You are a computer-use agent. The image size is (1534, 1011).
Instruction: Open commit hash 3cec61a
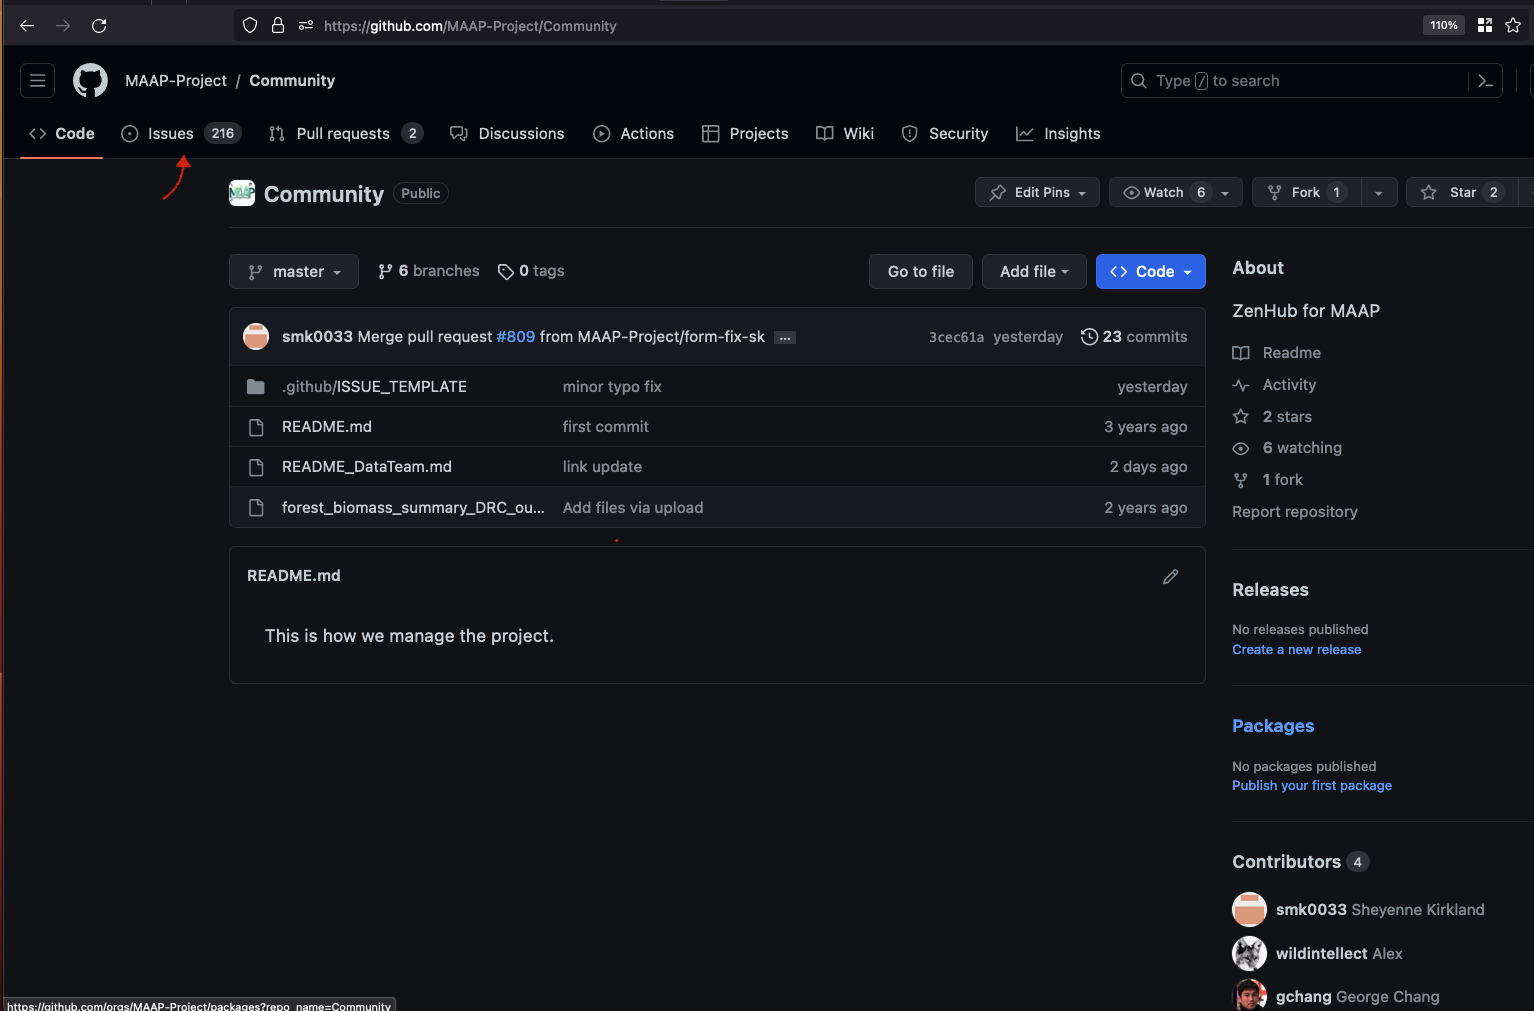coord(956,338)
